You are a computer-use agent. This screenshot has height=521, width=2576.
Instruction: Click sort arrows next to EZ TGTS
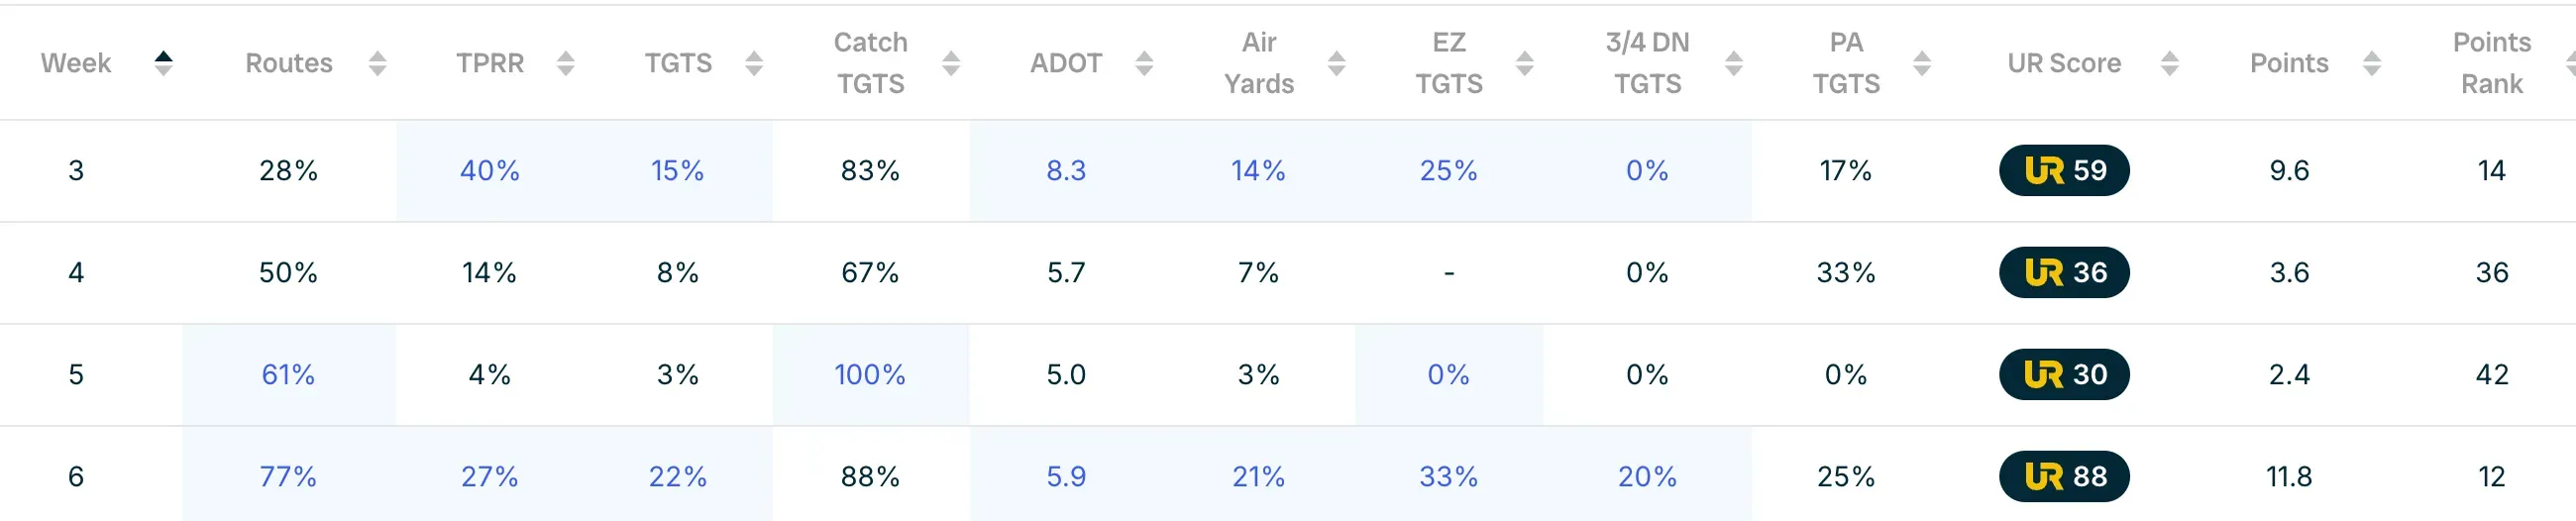tap(1524, 63)
